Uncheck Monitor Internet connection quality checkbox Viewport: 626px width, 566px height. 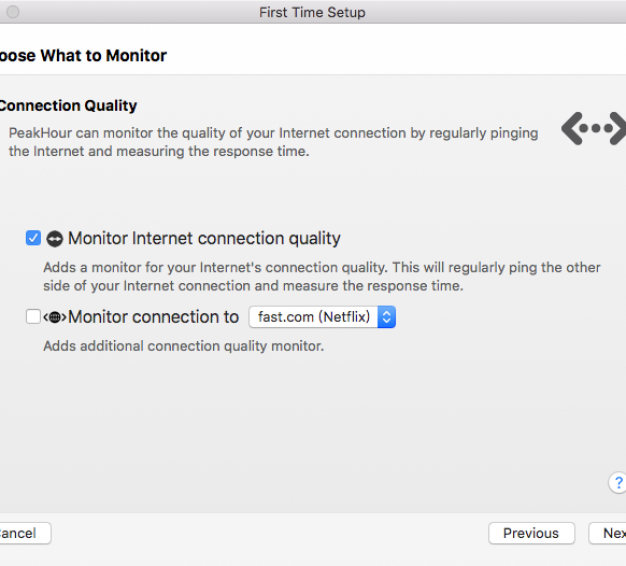click(x=33, y=238)
